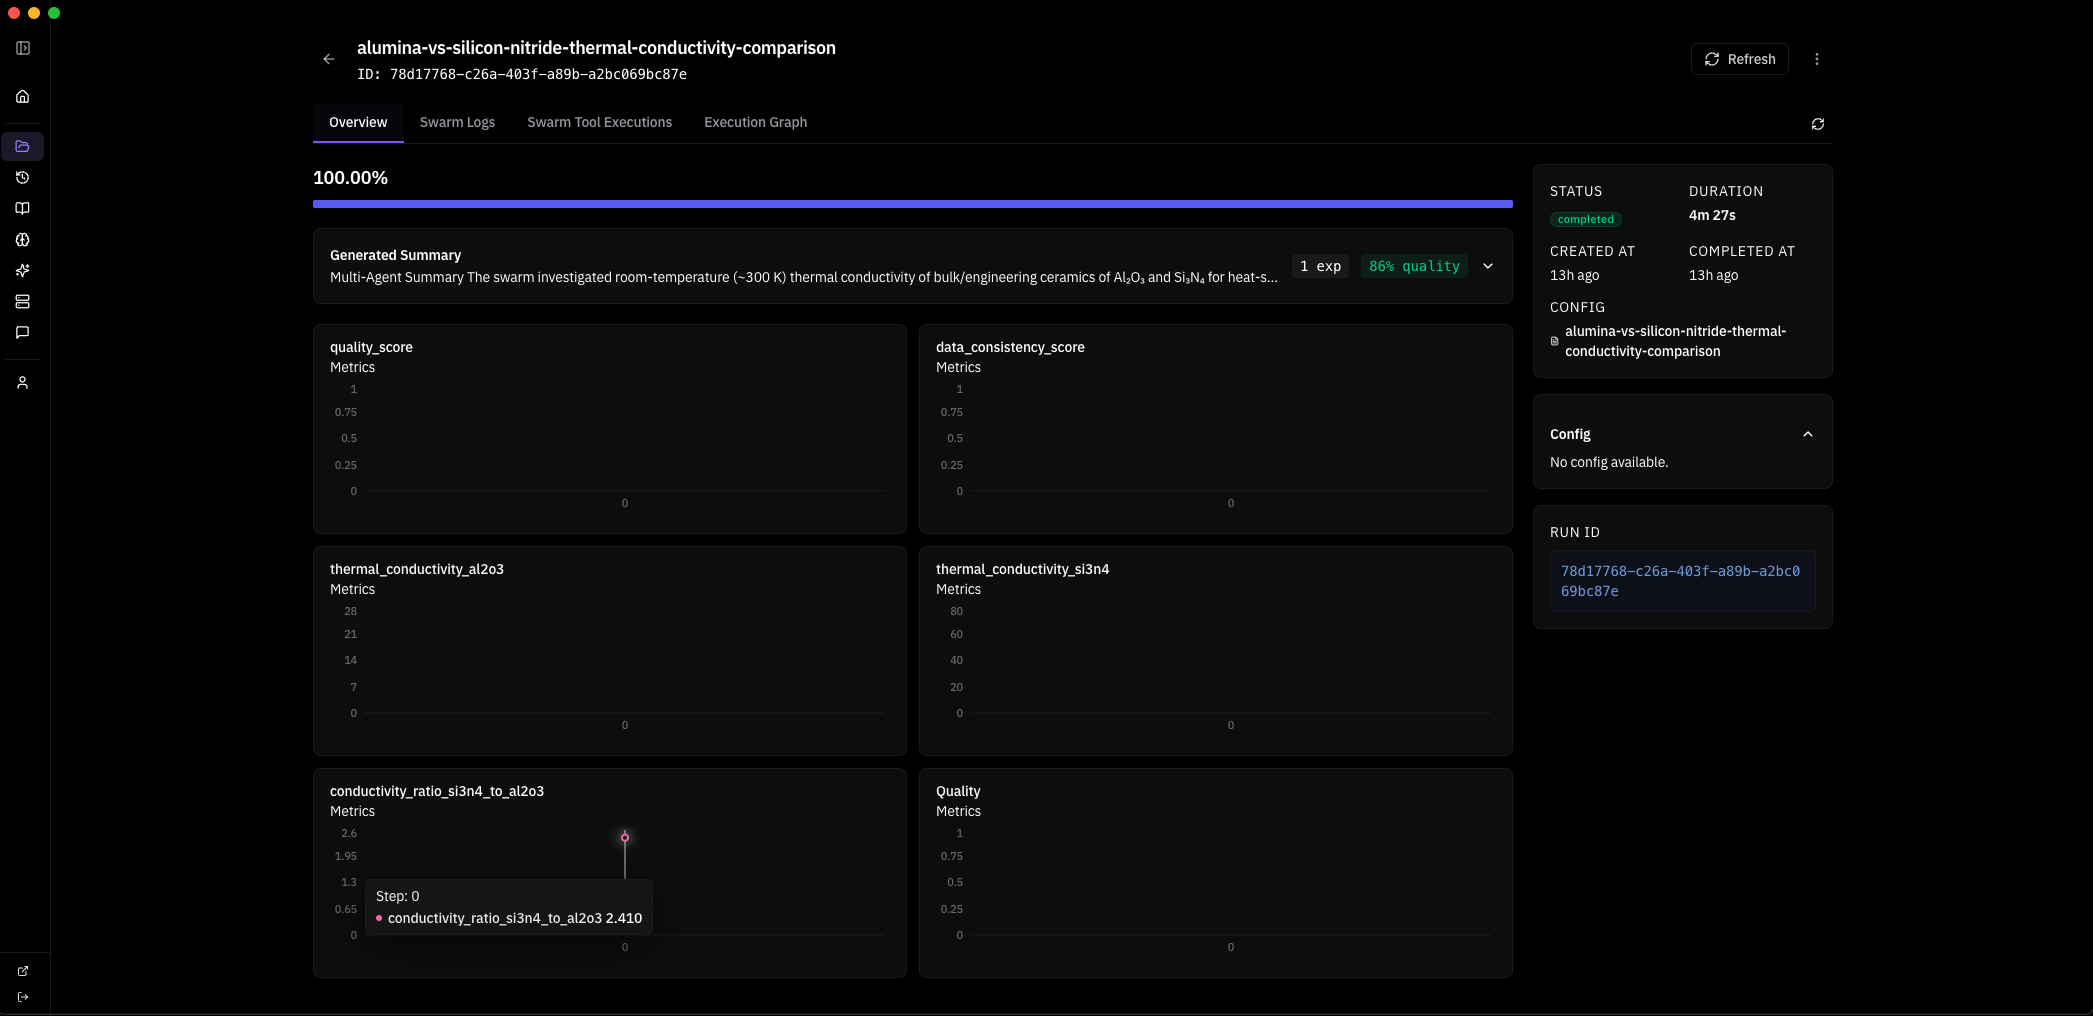This screenshot has width=2093, height=1016.
Task: Click the brain icon in sidebar
Action: (23, 240)
